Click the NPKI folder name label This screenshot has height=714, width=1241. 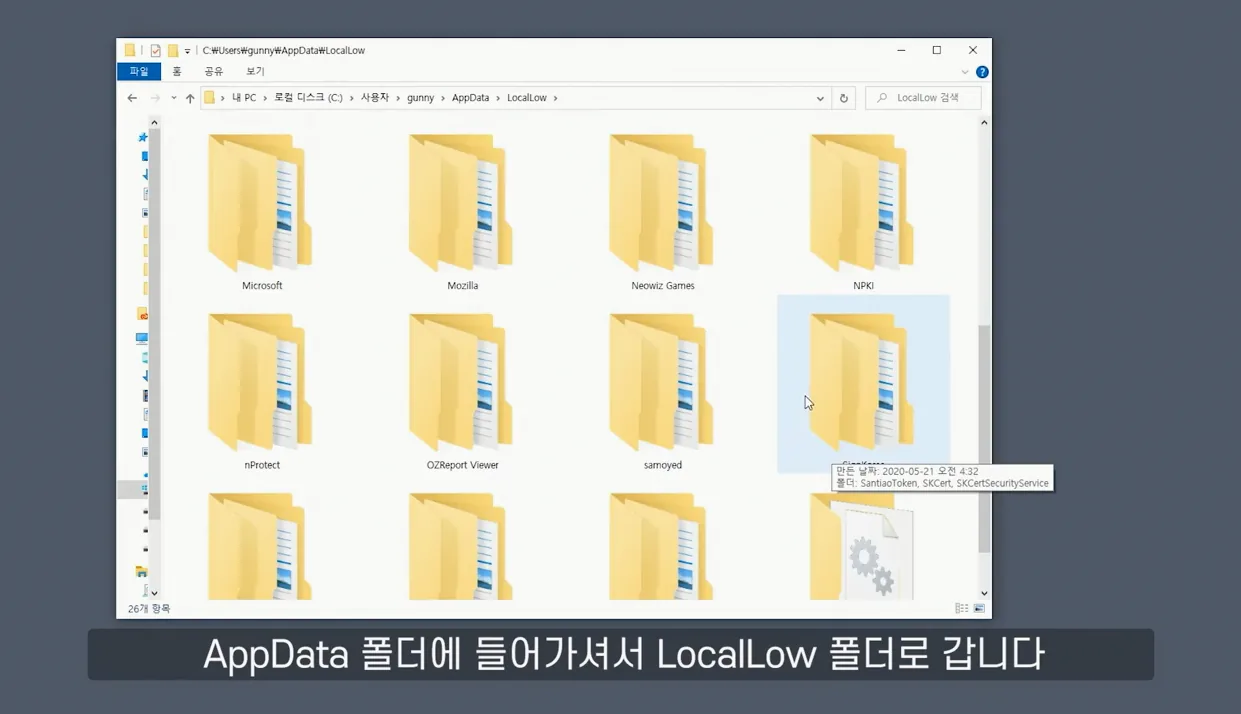click(863, 286)
